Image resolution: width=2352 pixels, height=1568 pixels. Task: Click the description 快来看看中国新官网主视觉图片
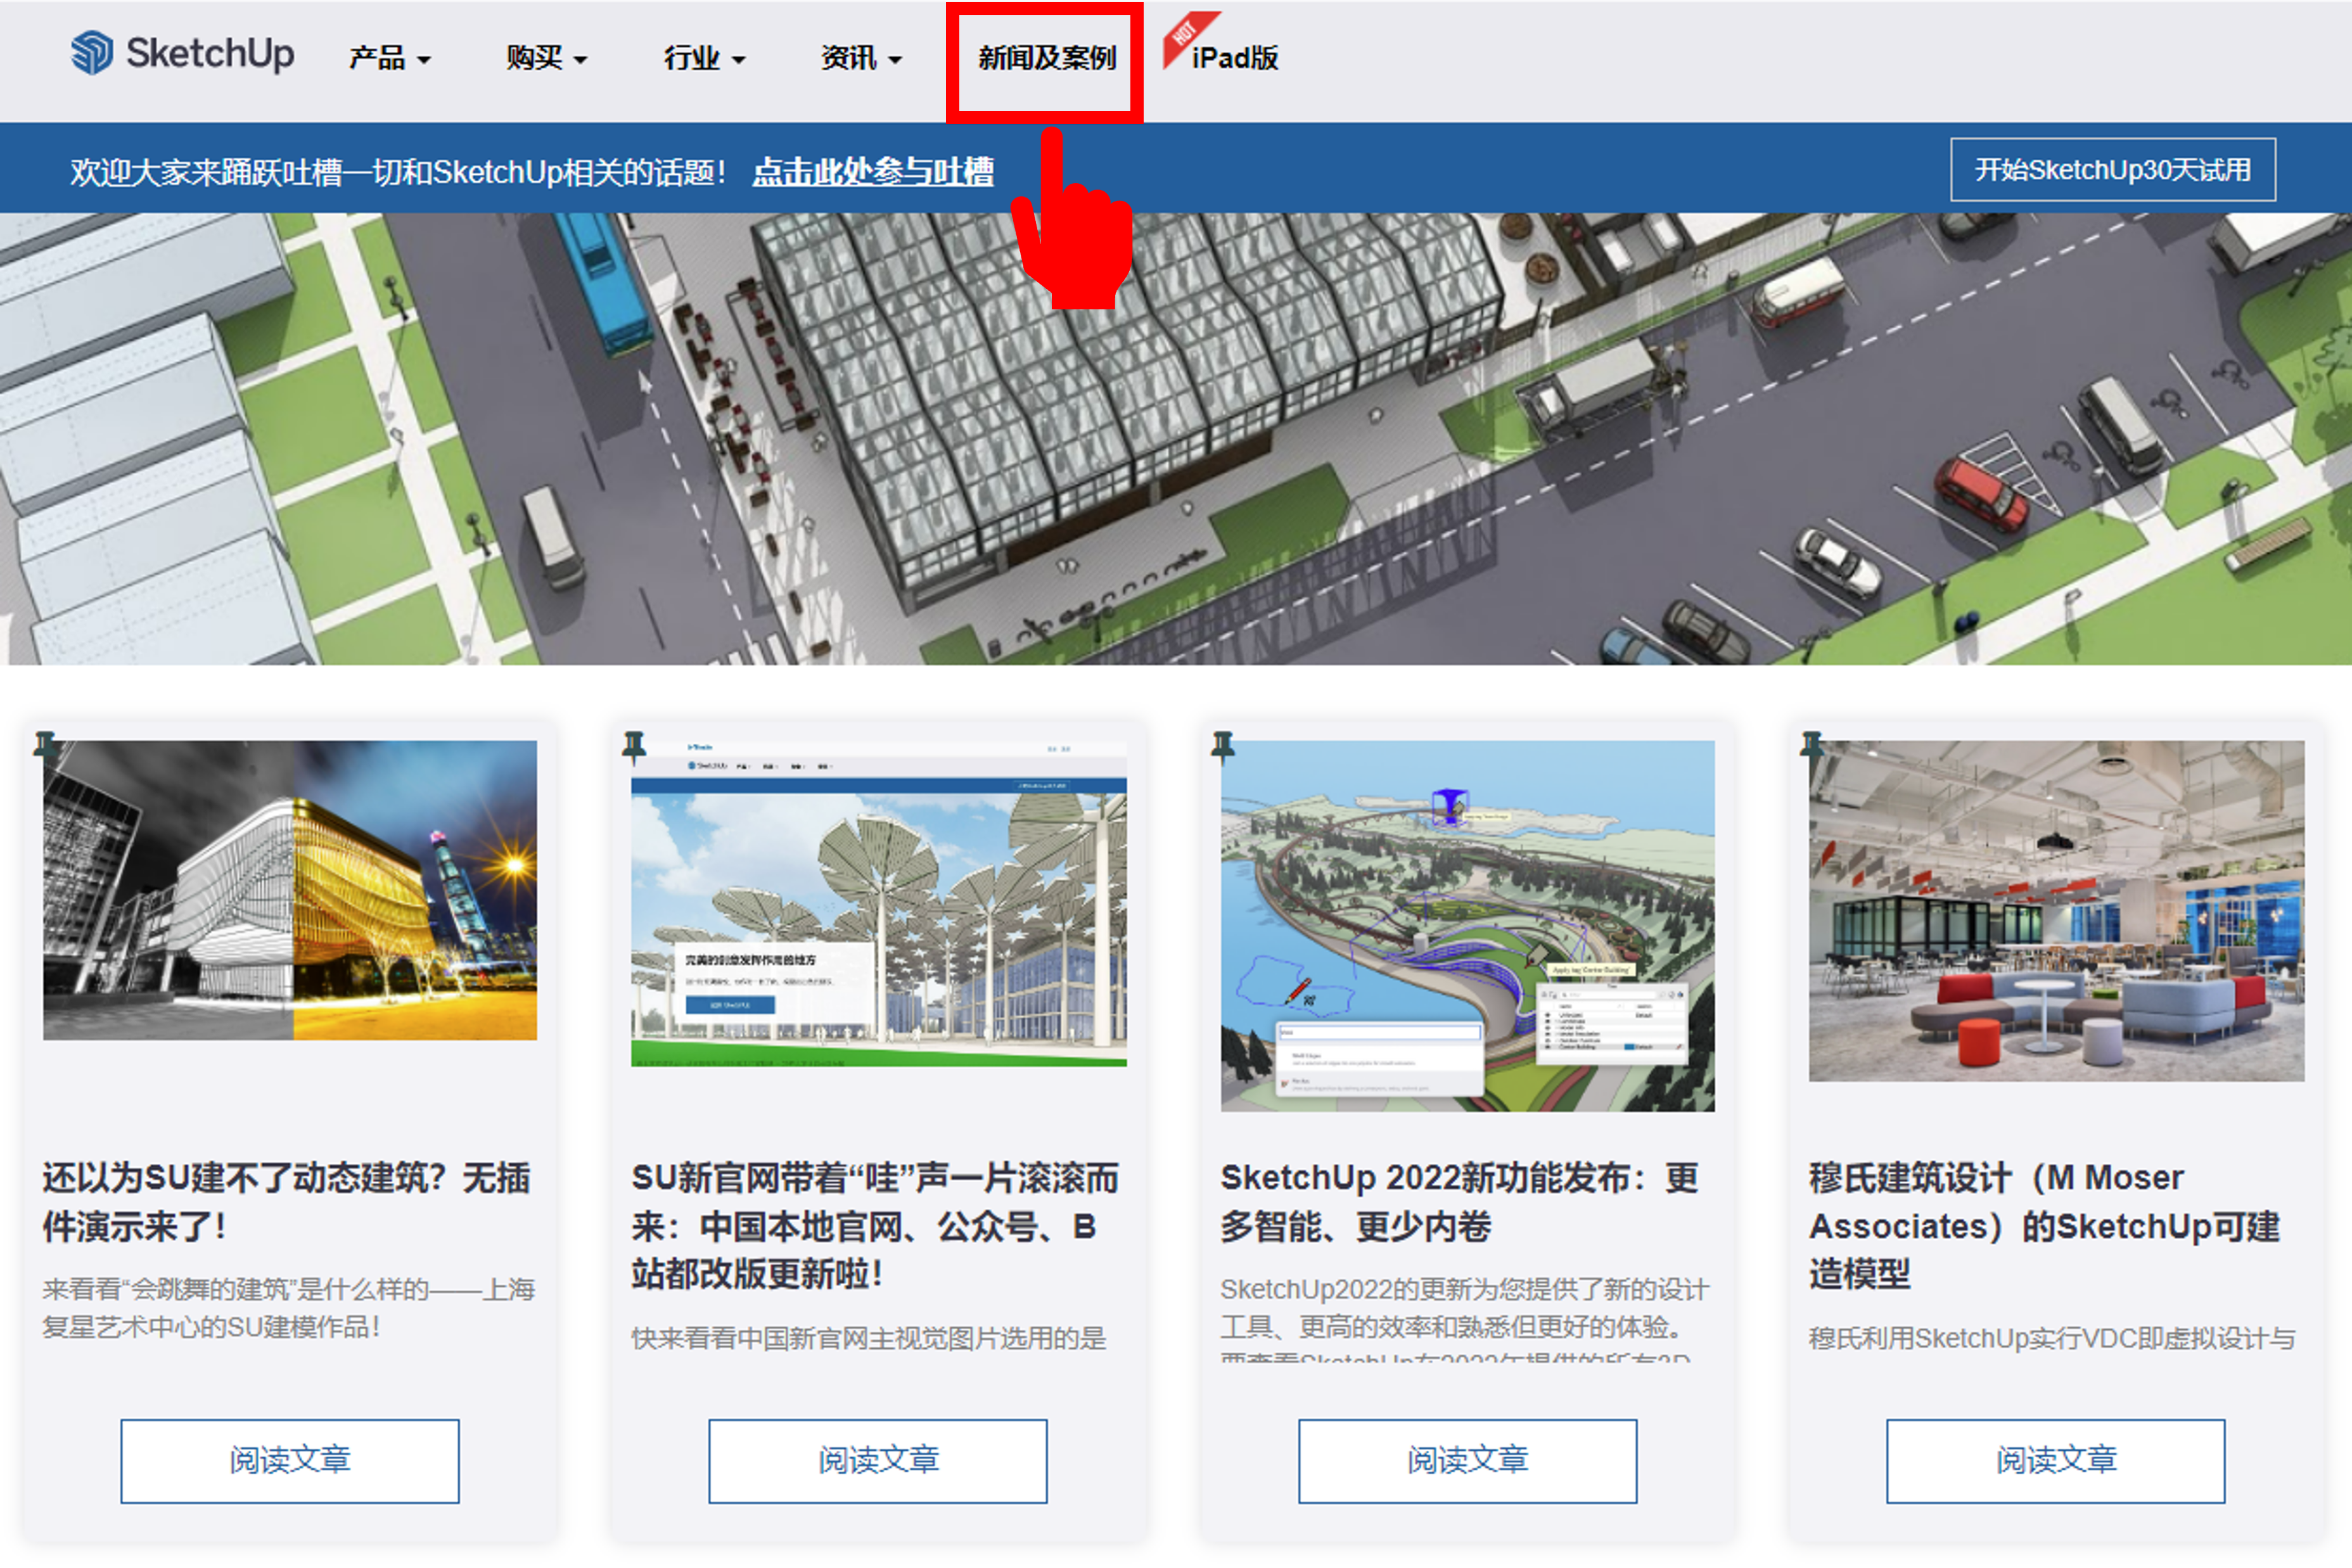point(869,1339)
